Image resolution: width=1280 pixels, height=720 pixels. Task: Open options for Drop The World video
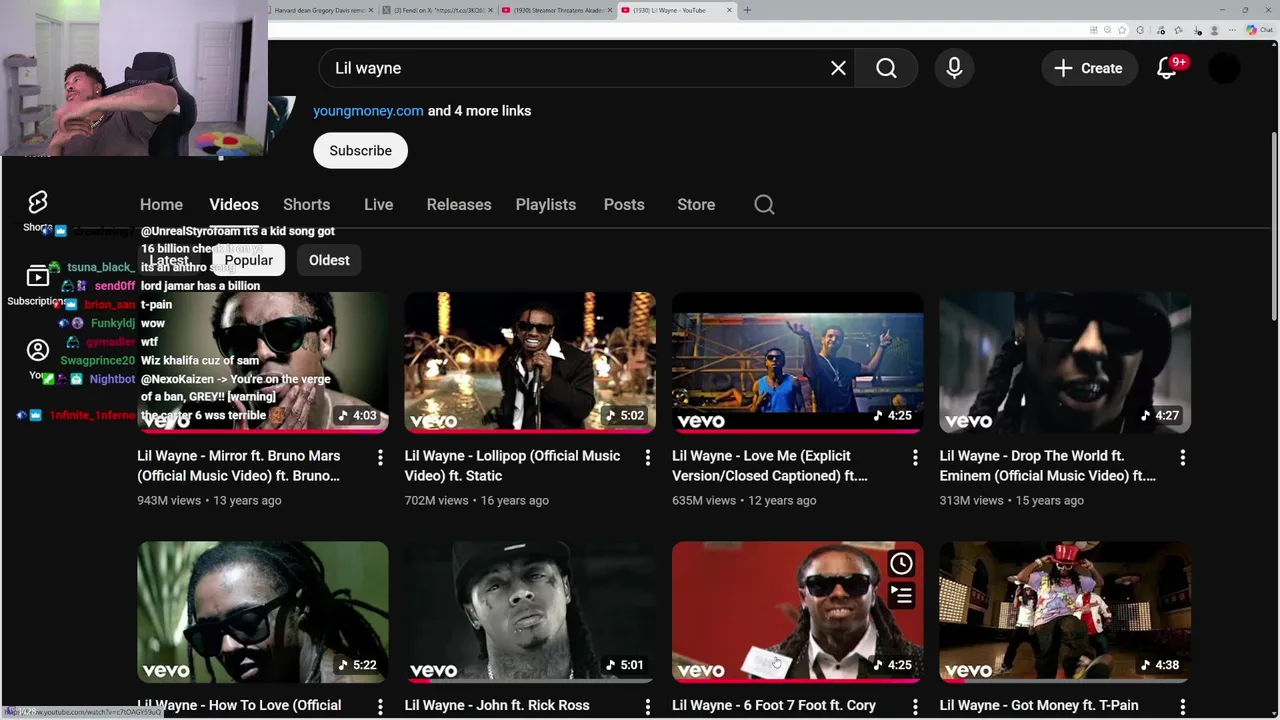pyautogui.click(x=1182, y=457)
